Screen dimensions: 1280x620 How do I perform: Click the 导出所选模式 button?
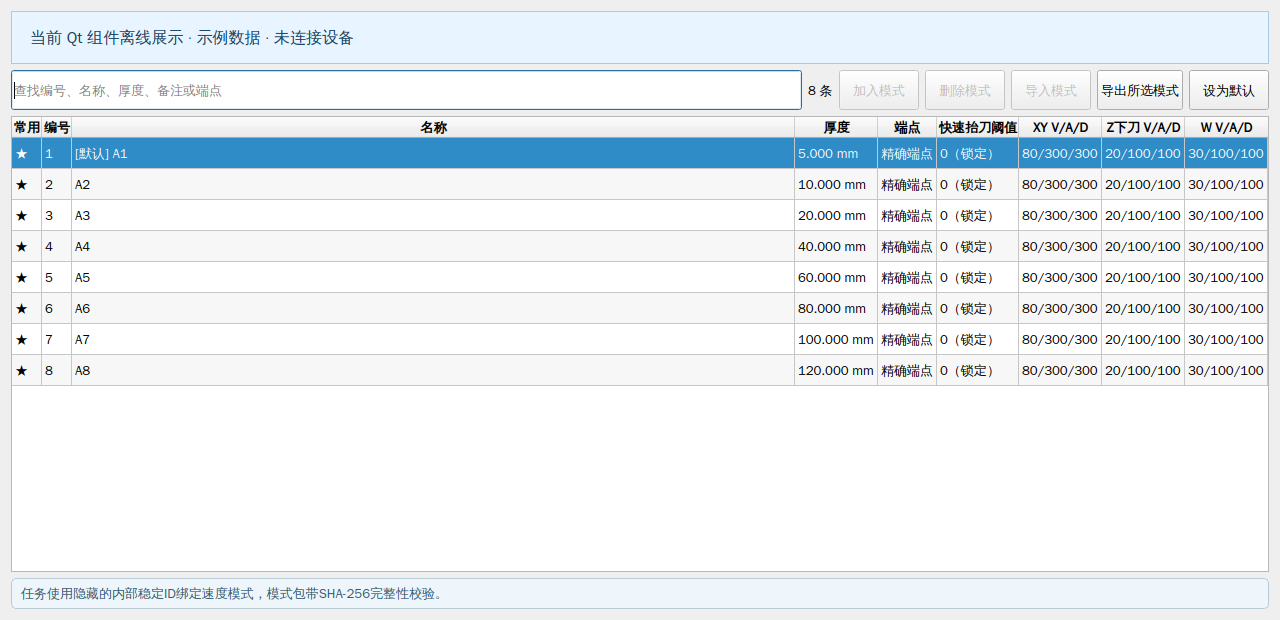(x=1140, y=90)
